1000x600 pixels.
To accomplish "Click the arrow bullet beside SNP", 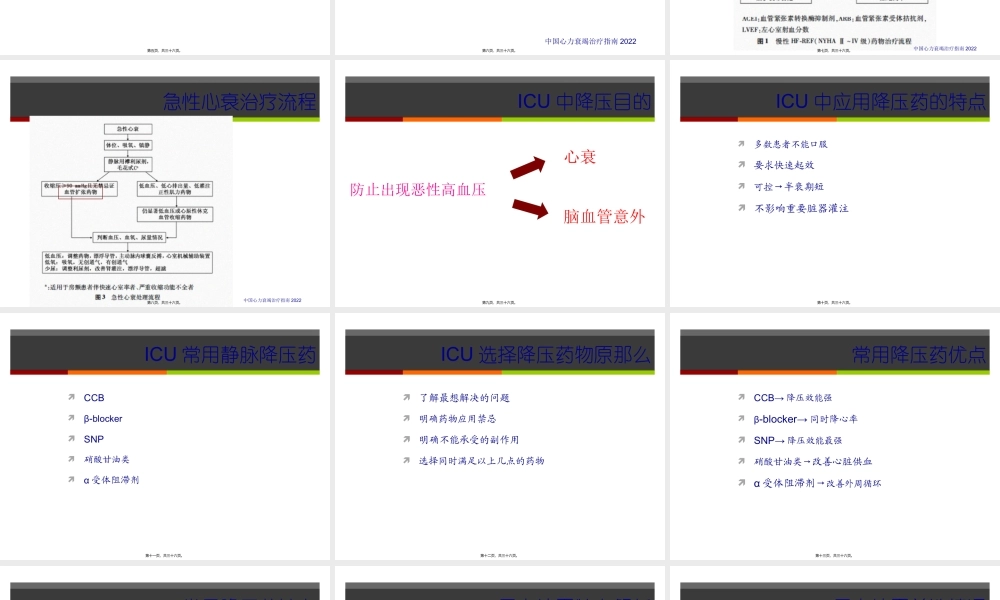I will pyautogui.click(x=70, y=440).
